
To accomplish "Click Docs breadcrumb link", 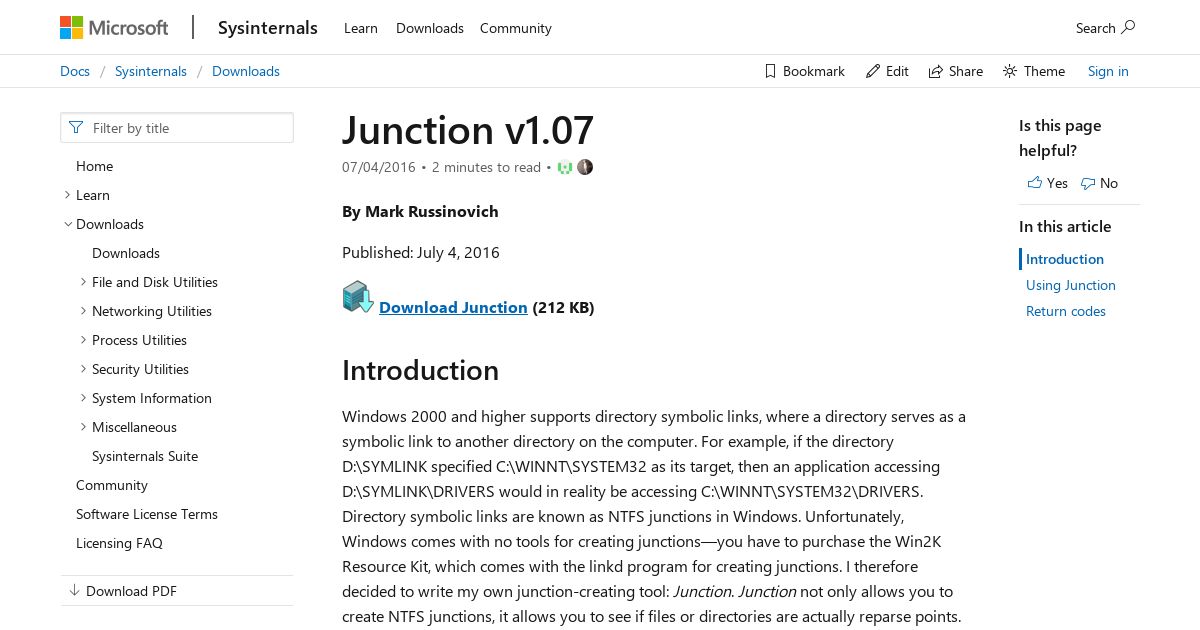I will click(75, 71).
